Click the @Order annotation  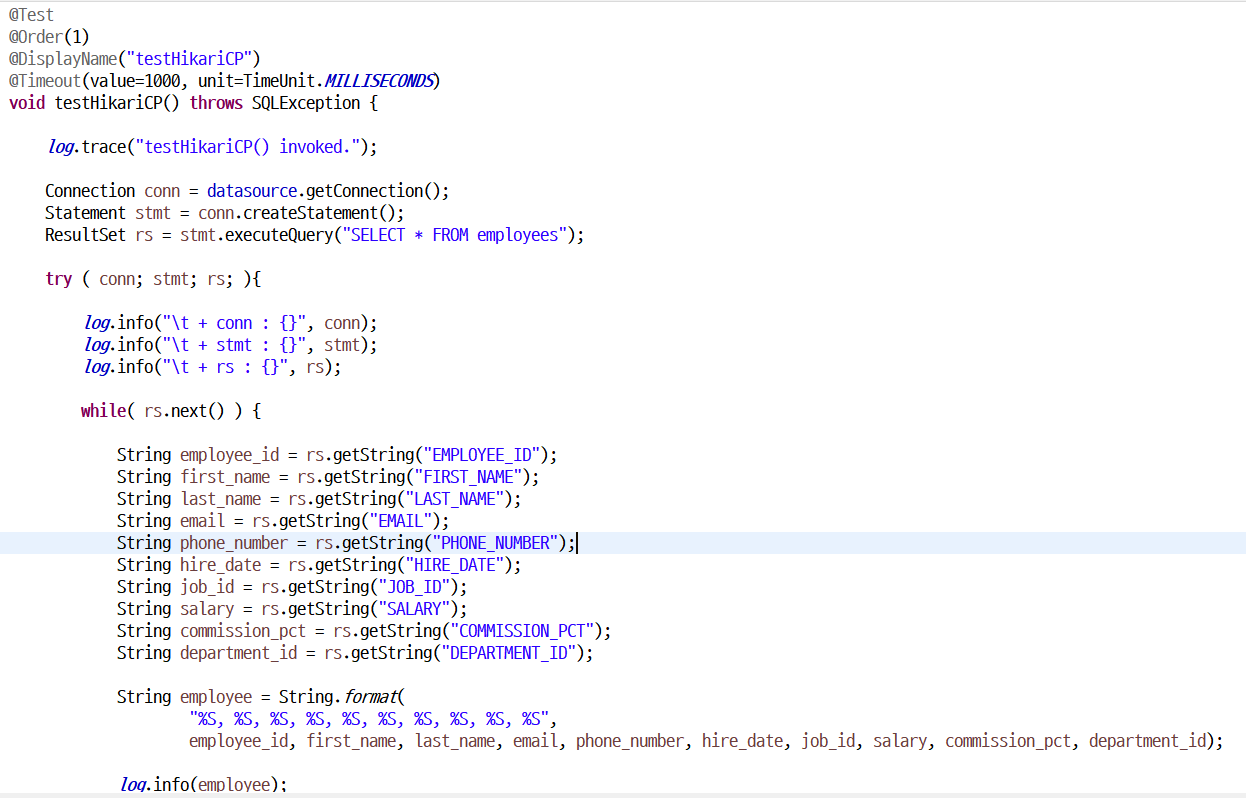pyautogui.click(x=37, y=37)
